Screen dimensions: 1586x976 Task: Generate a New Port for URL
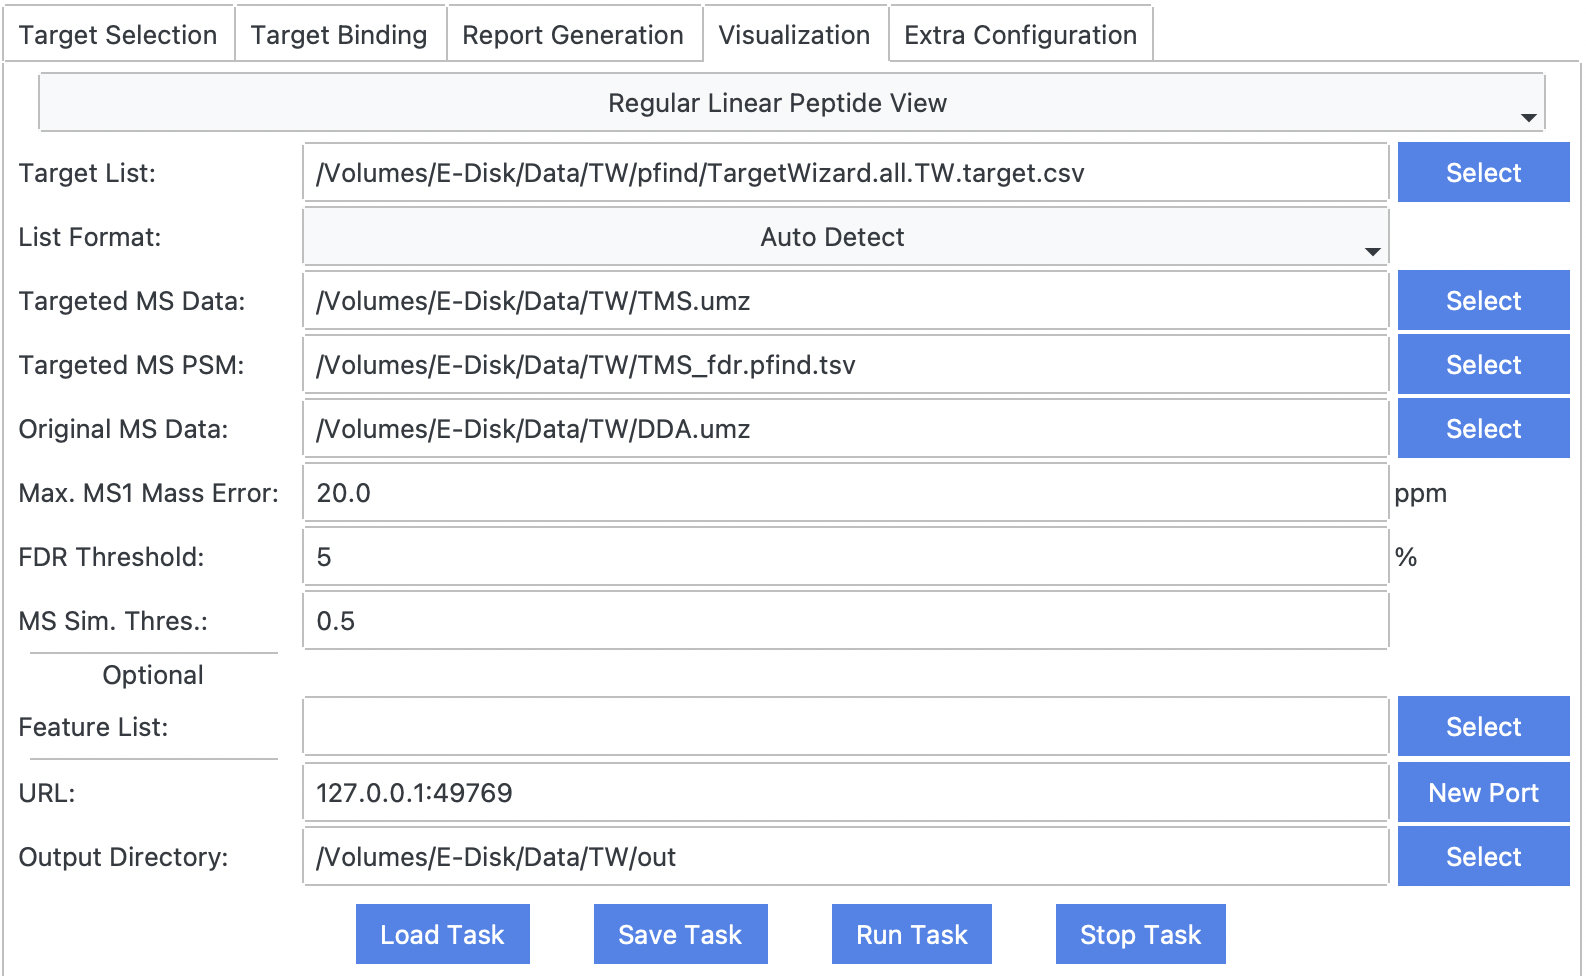1483,793
